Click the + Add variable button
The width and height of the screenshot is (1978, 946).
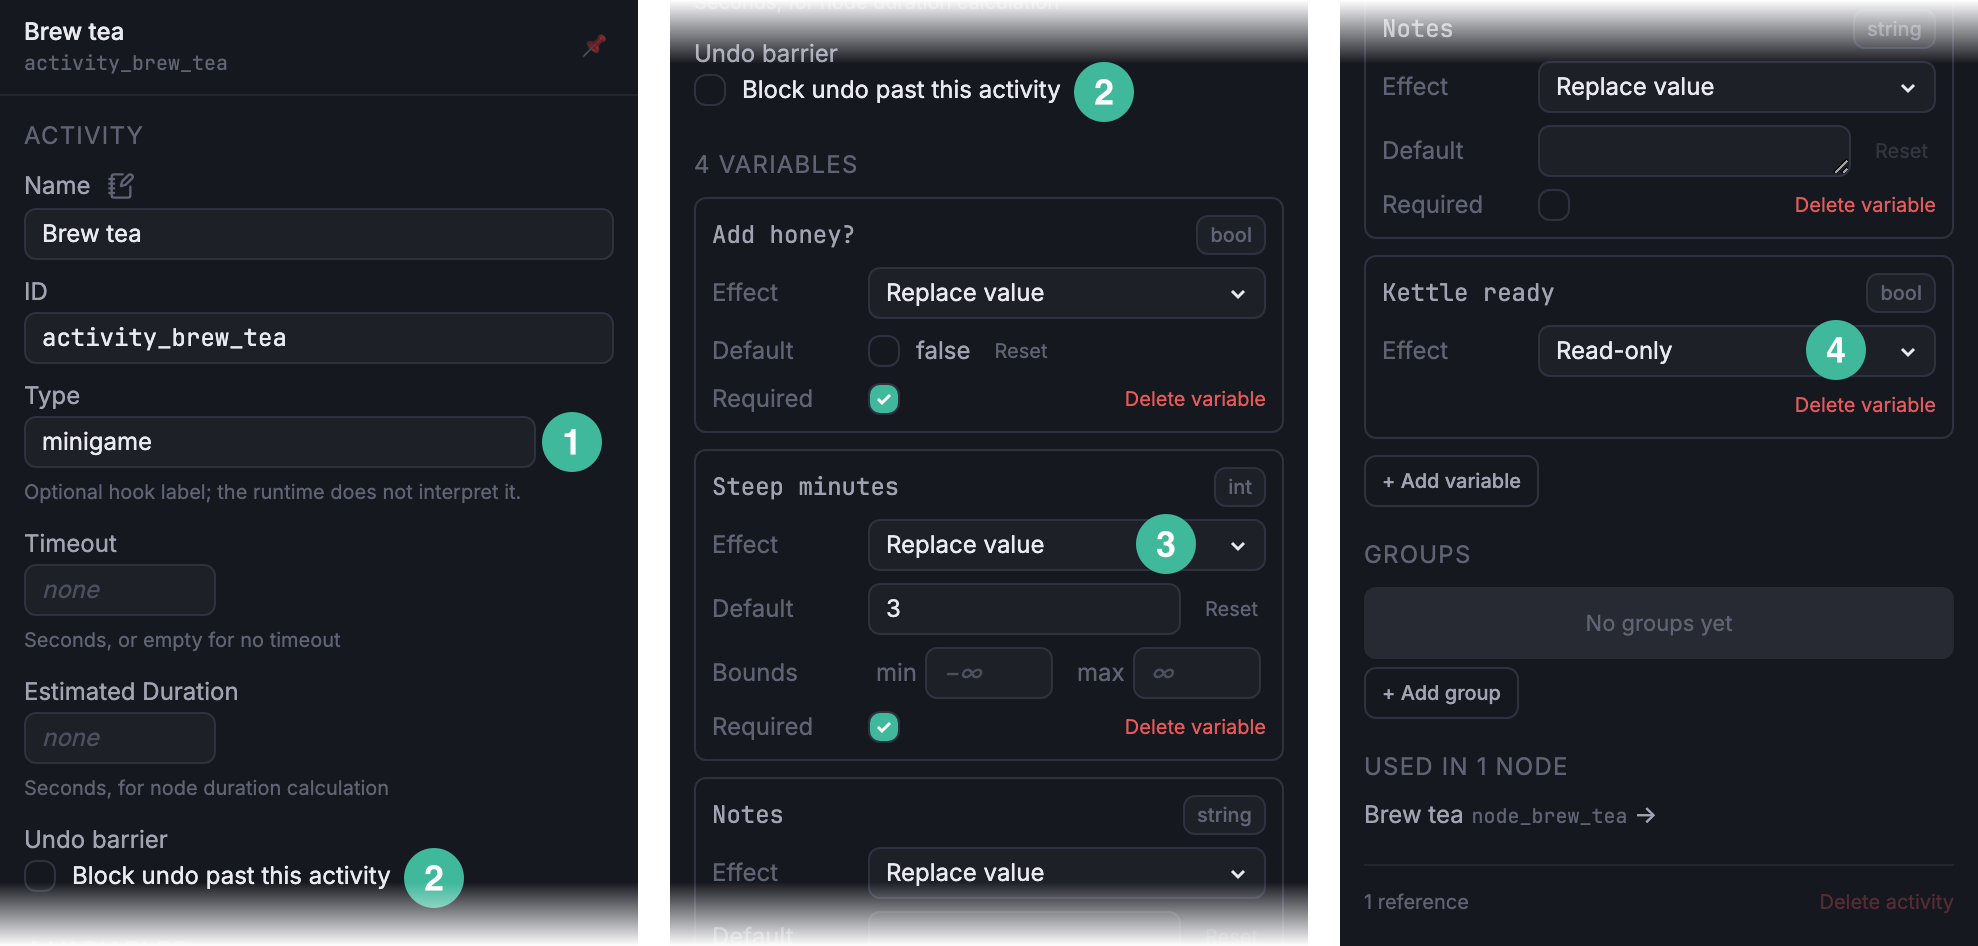tap(1451, 481)
